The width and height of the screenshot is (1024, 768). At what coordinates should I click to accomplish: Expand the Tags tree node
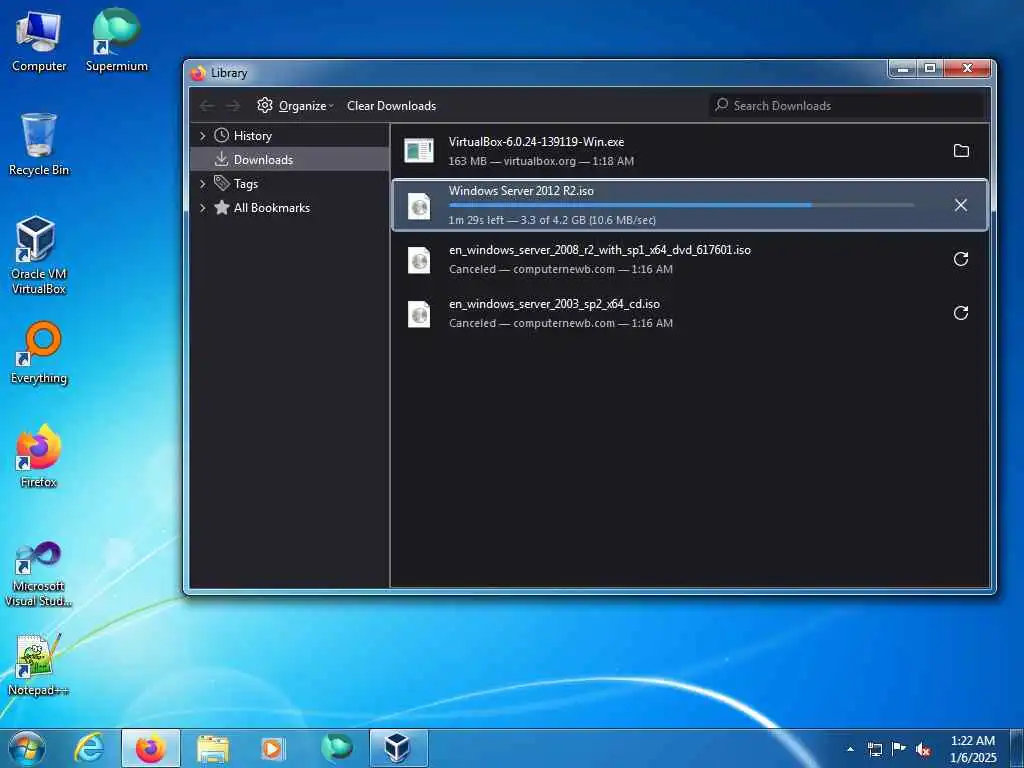click(x=202, y=184)
